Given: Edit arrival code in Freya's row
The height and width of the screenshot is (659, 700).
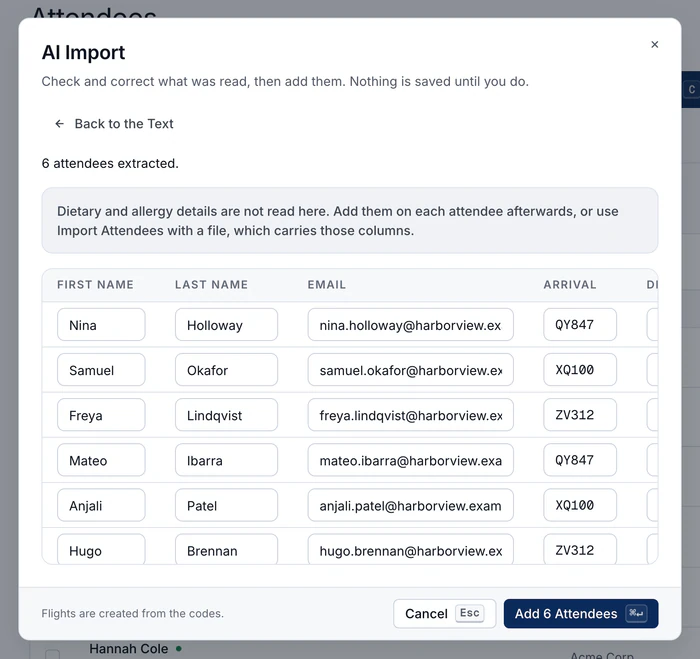Looking at the screenshot, I should (579, 415).
